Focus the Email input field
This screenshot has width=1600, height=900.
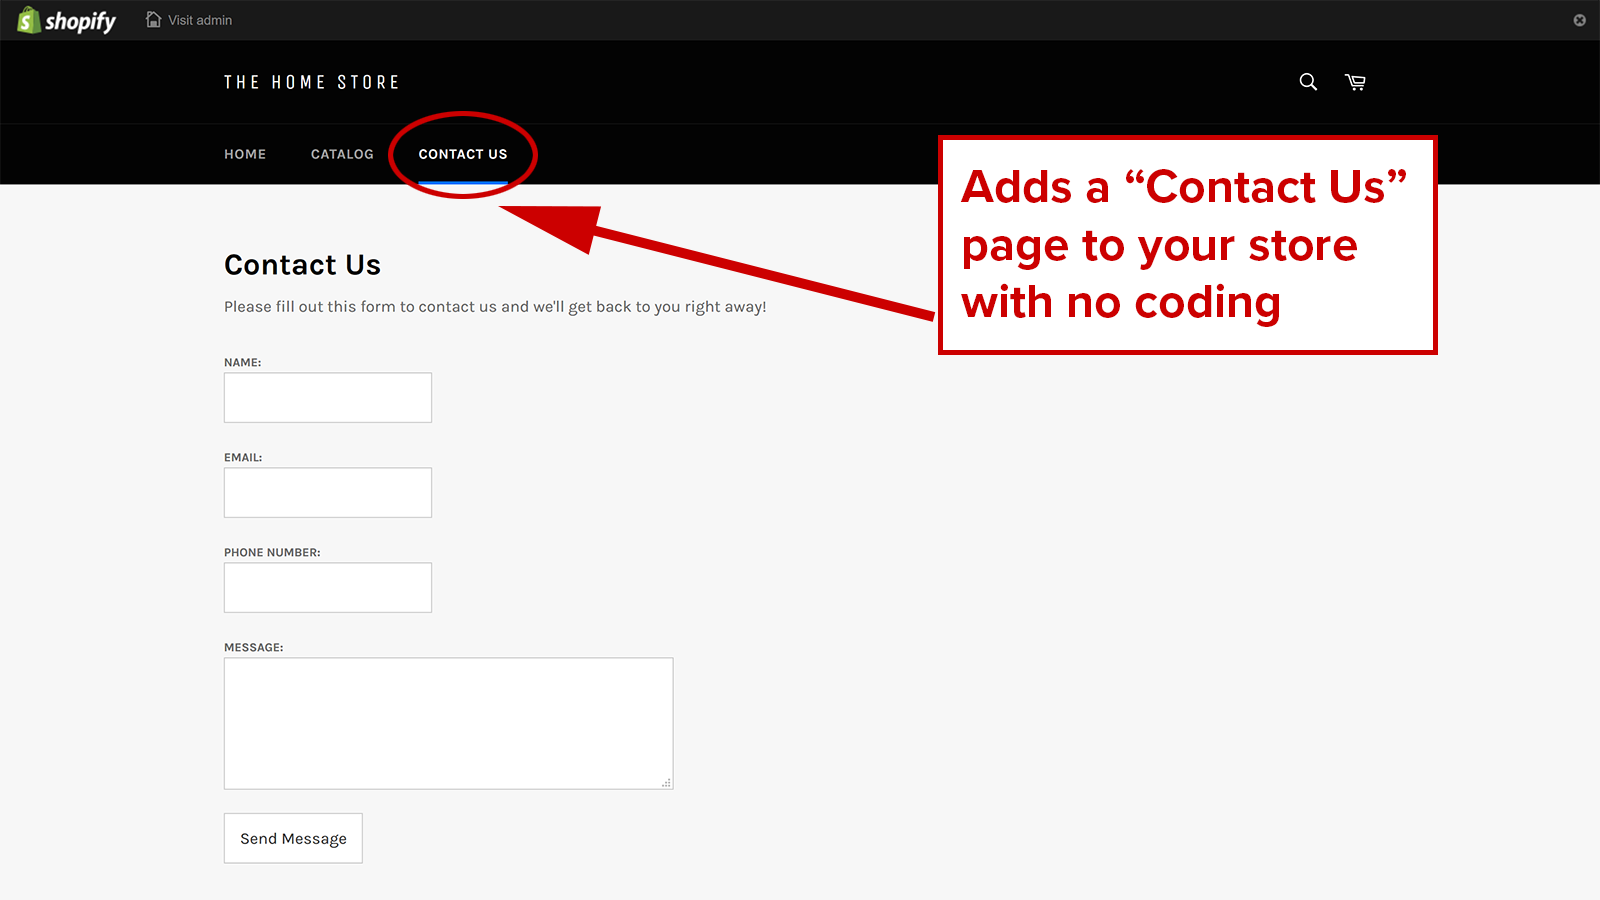coord(328,493)
